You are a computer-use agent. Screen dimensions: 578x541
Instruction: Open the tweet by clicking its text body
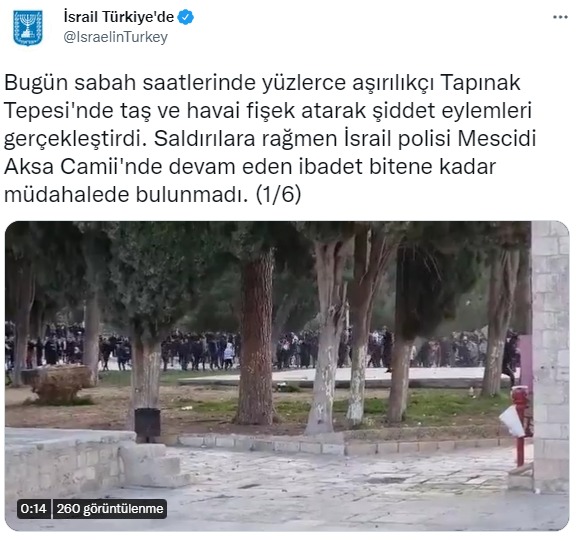[270, 139]
